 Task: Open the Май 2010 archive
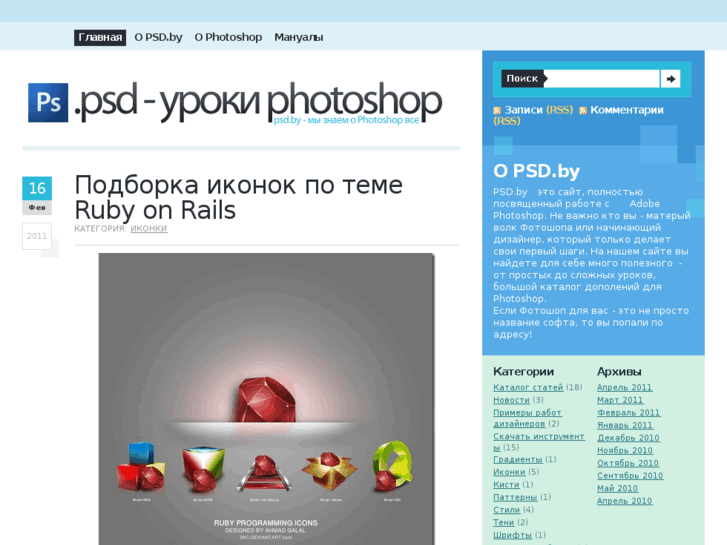pos(617,488)
